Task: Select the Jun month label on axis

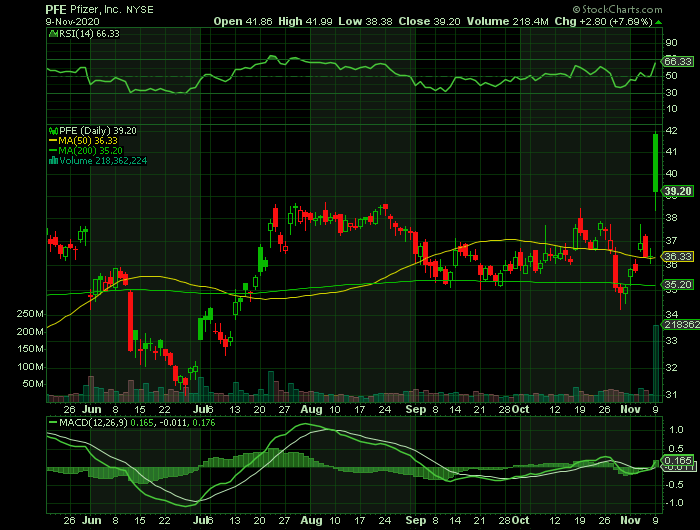Action: 95,409
